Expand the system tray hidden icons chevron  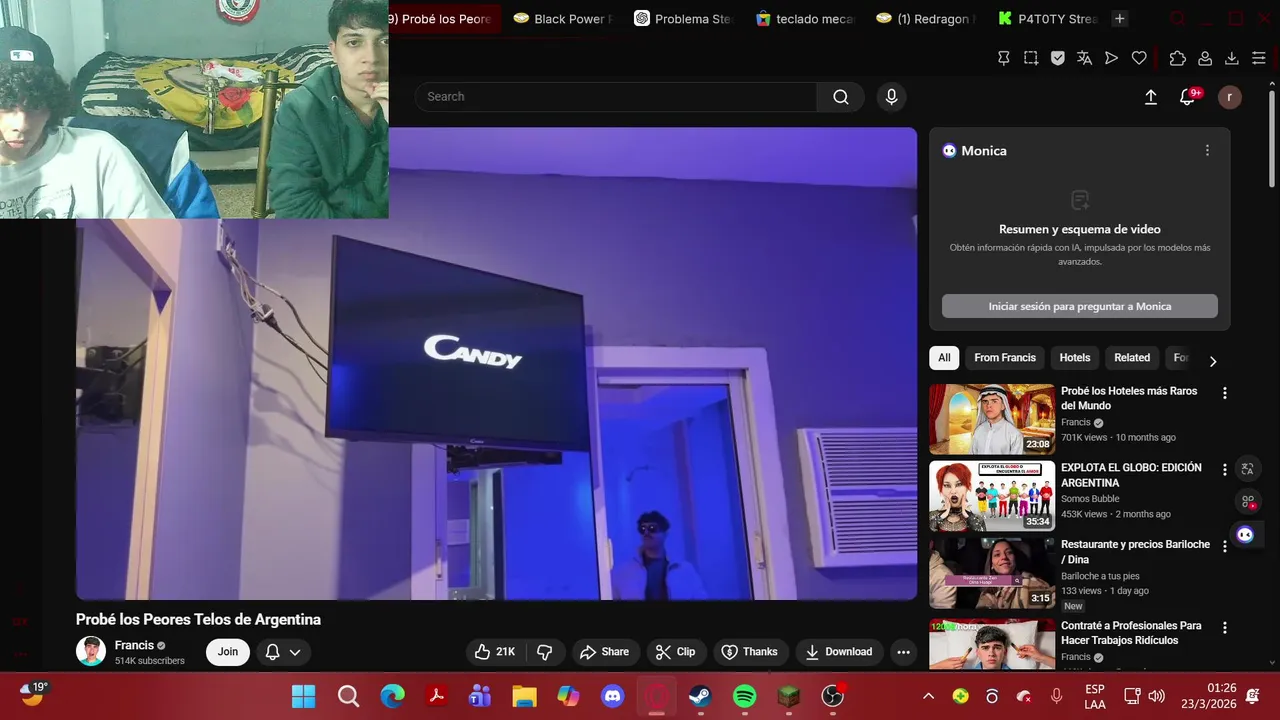pos(928,696)
